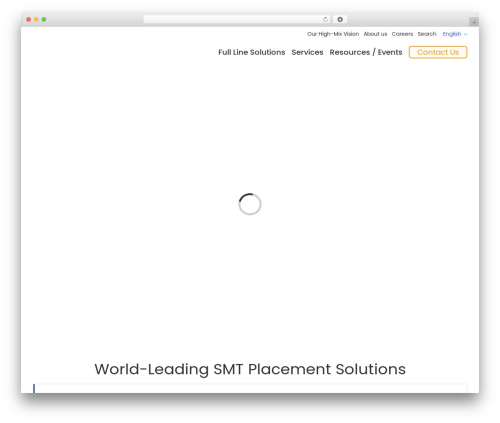The image size is (500, 423).
Task: Open a new tab with plus button
Action: click(474, 22)
